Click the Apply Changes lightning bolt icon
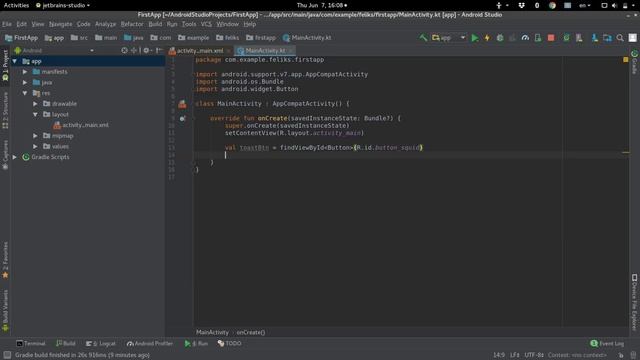Screen dimensions: 640x360 pyautogui.click(x=487, y=38)
